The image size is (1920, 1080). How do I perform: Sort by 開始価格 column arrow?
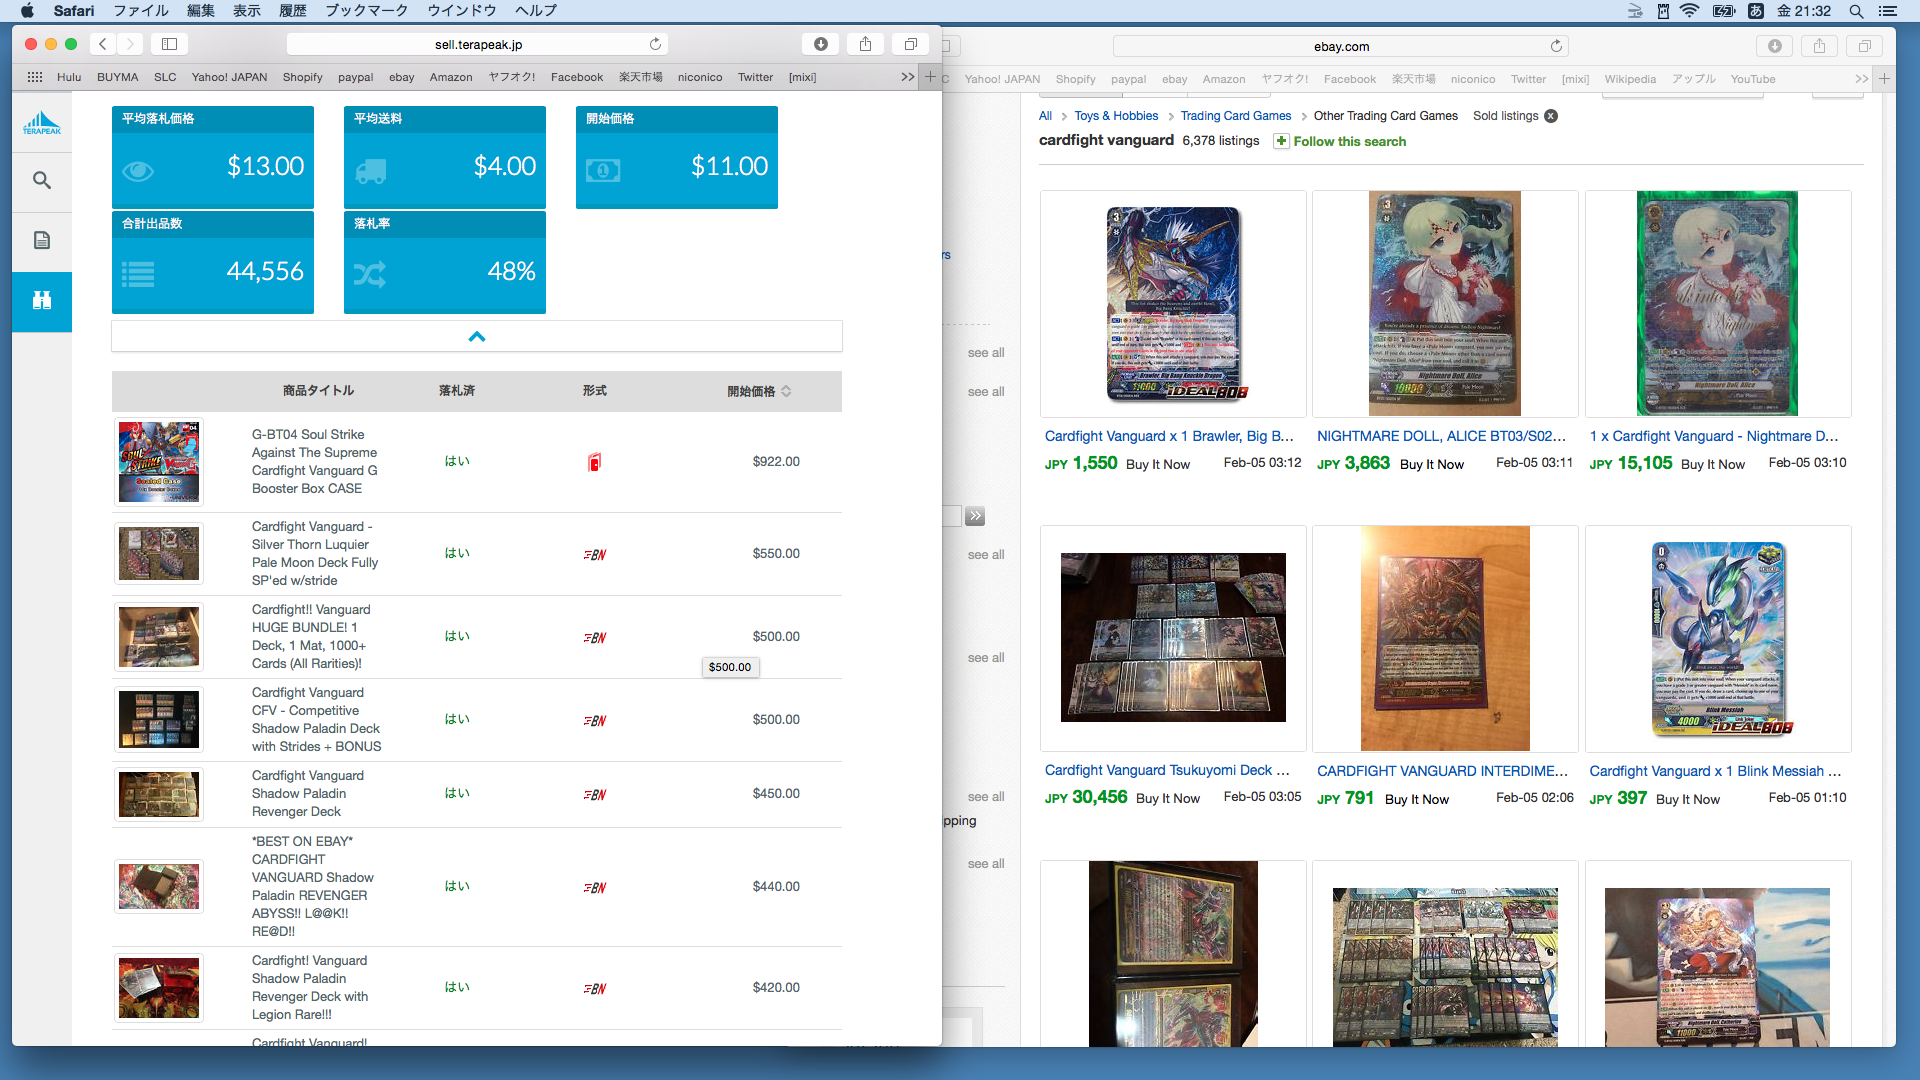(786, 391)
